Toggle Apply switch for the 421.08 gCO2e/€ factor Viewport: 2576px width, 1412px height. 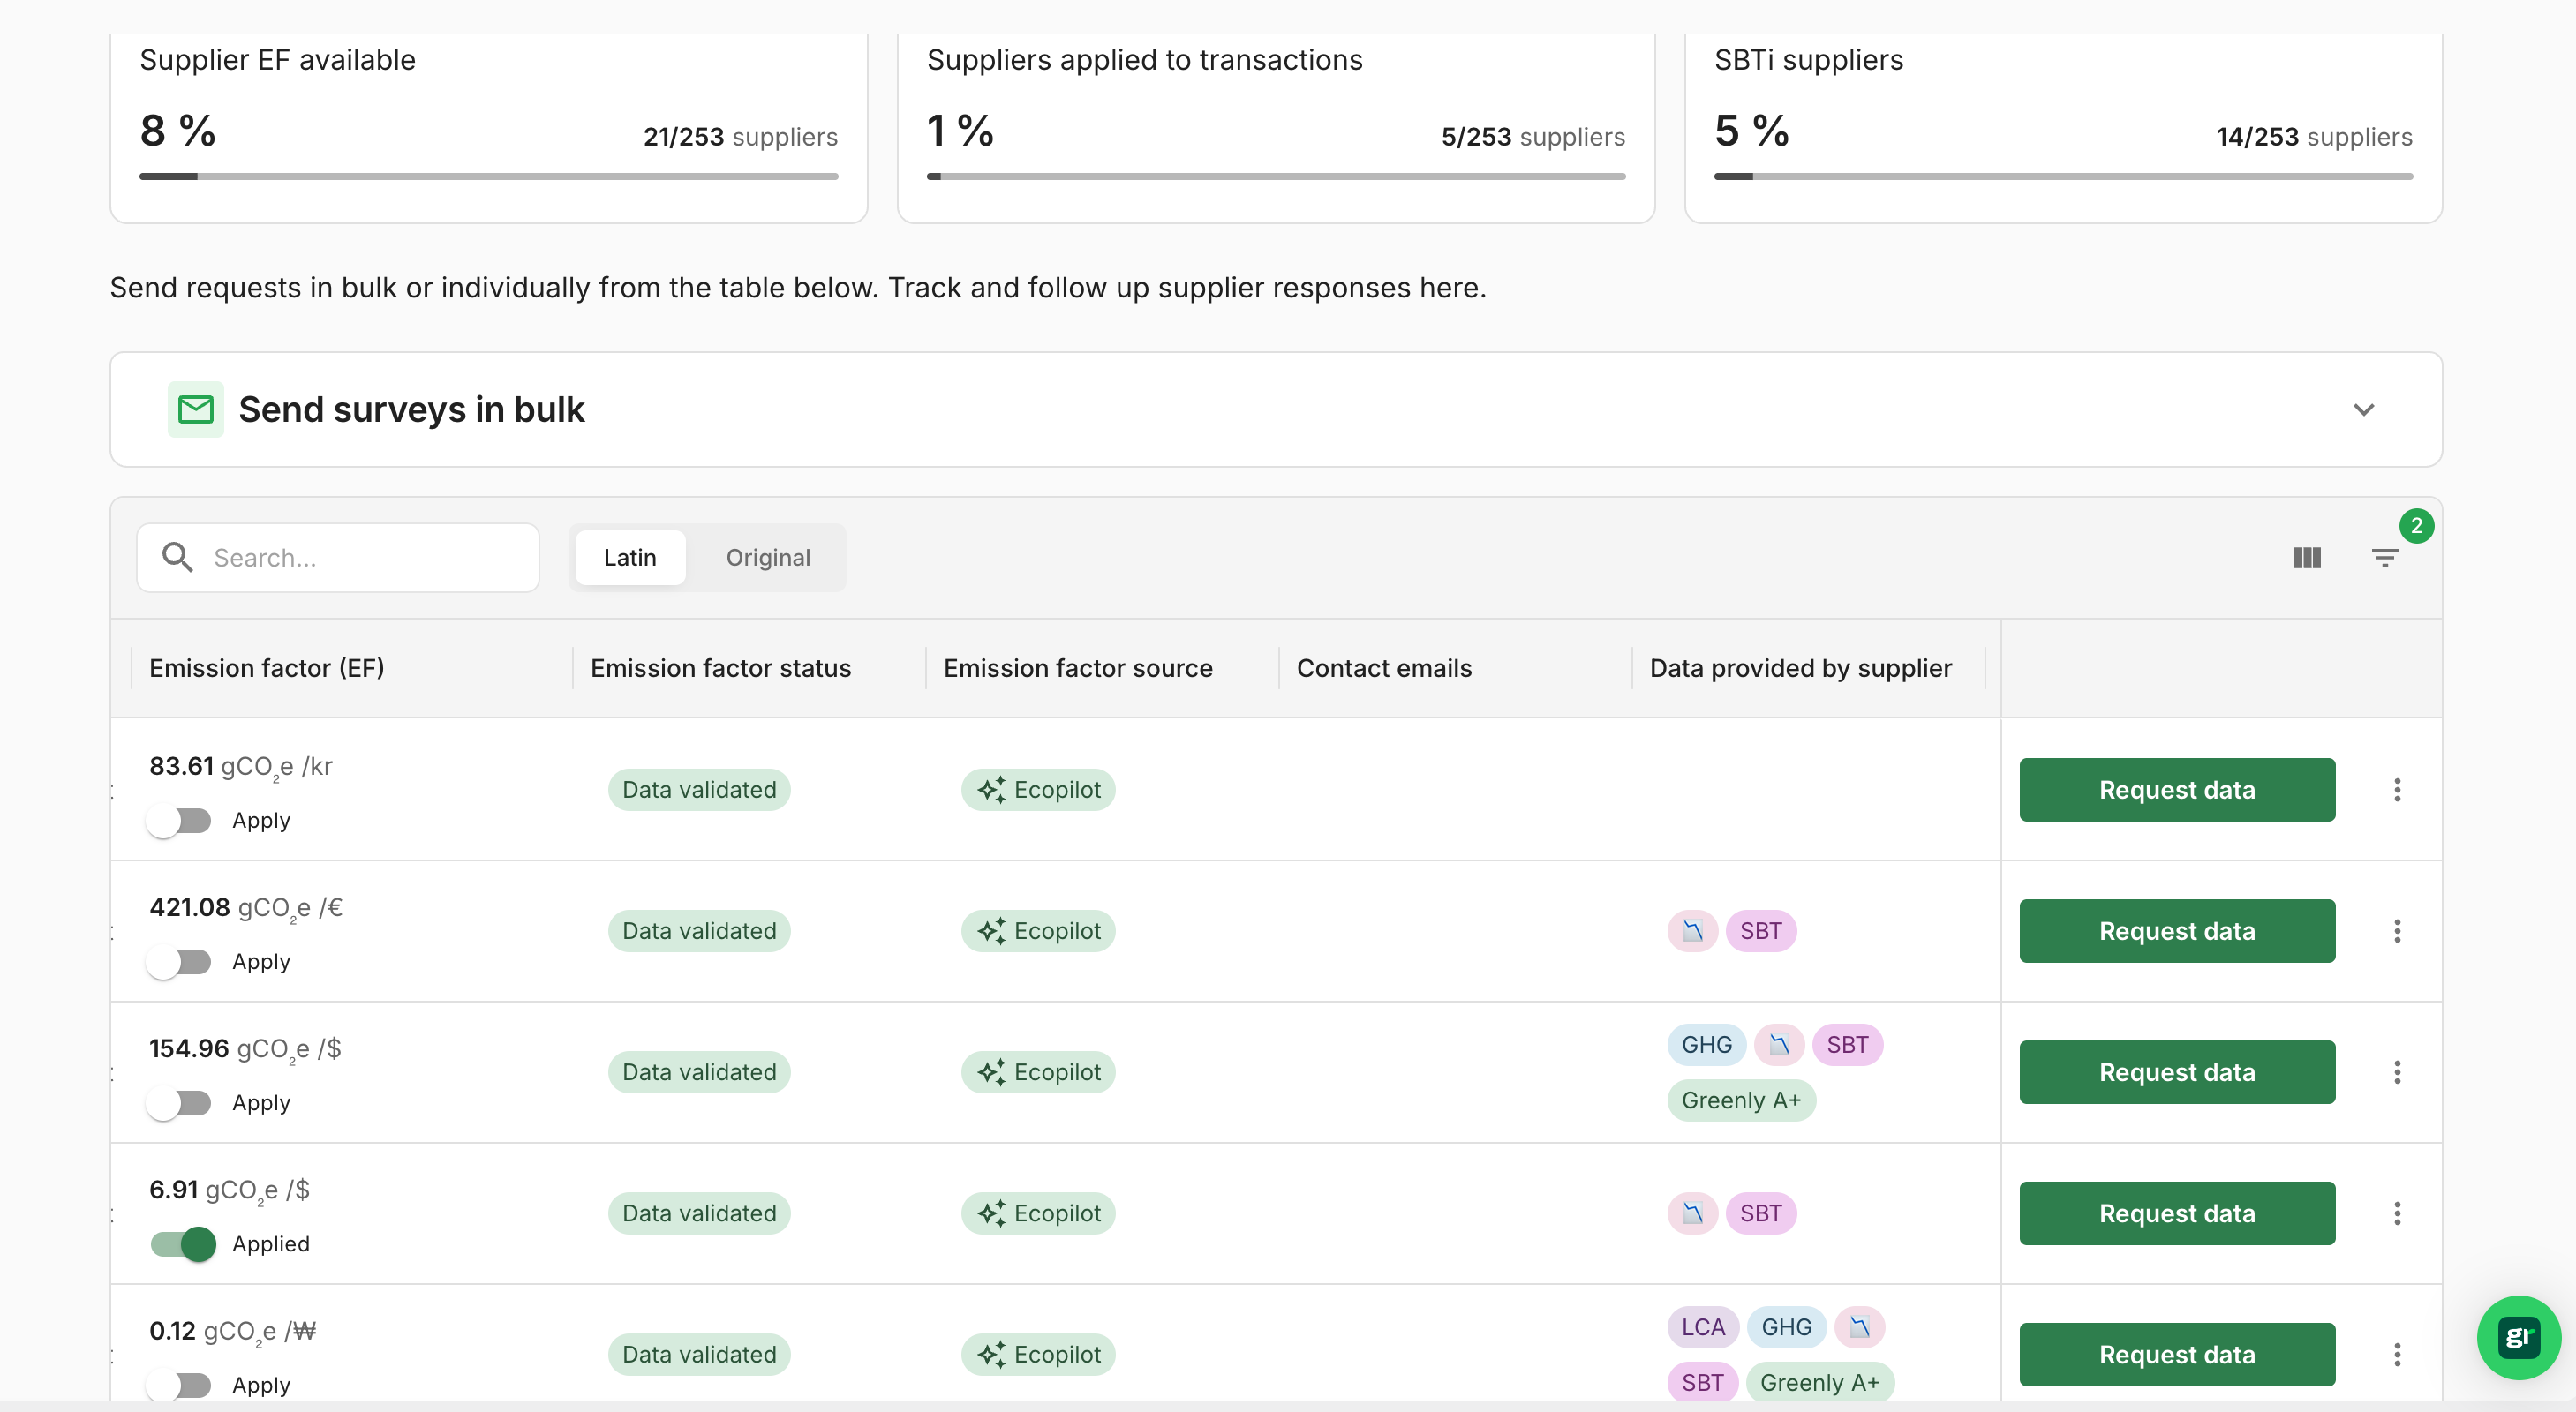(x=180, y=962)
